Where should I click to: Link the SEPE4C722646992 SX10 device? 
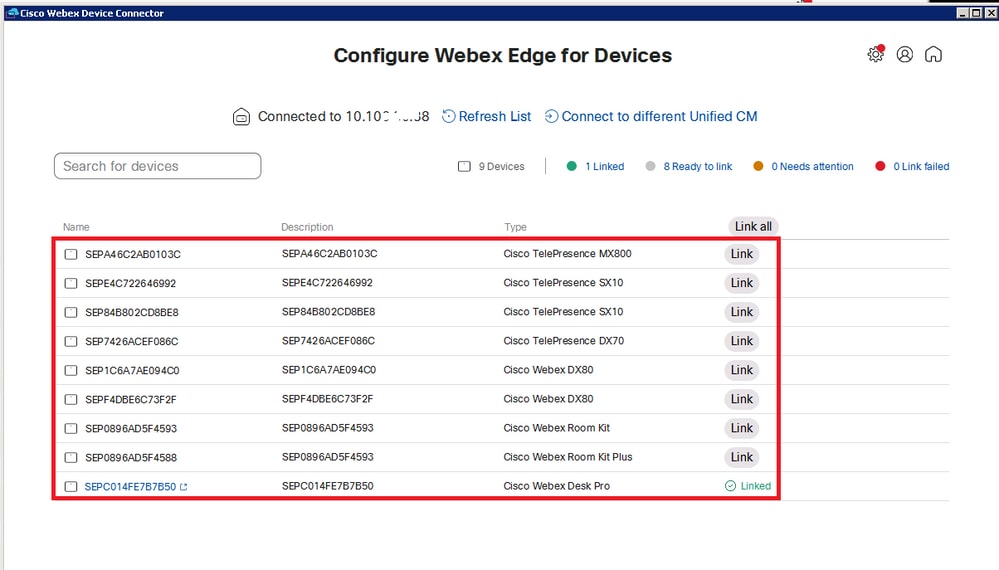(x=742, y=283)
